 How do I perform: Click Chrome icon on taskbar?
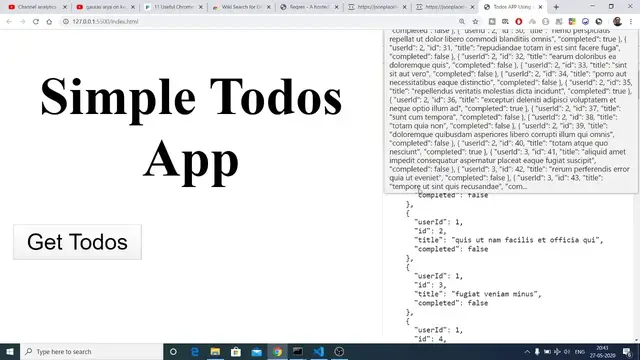click(x=277, y=351)
